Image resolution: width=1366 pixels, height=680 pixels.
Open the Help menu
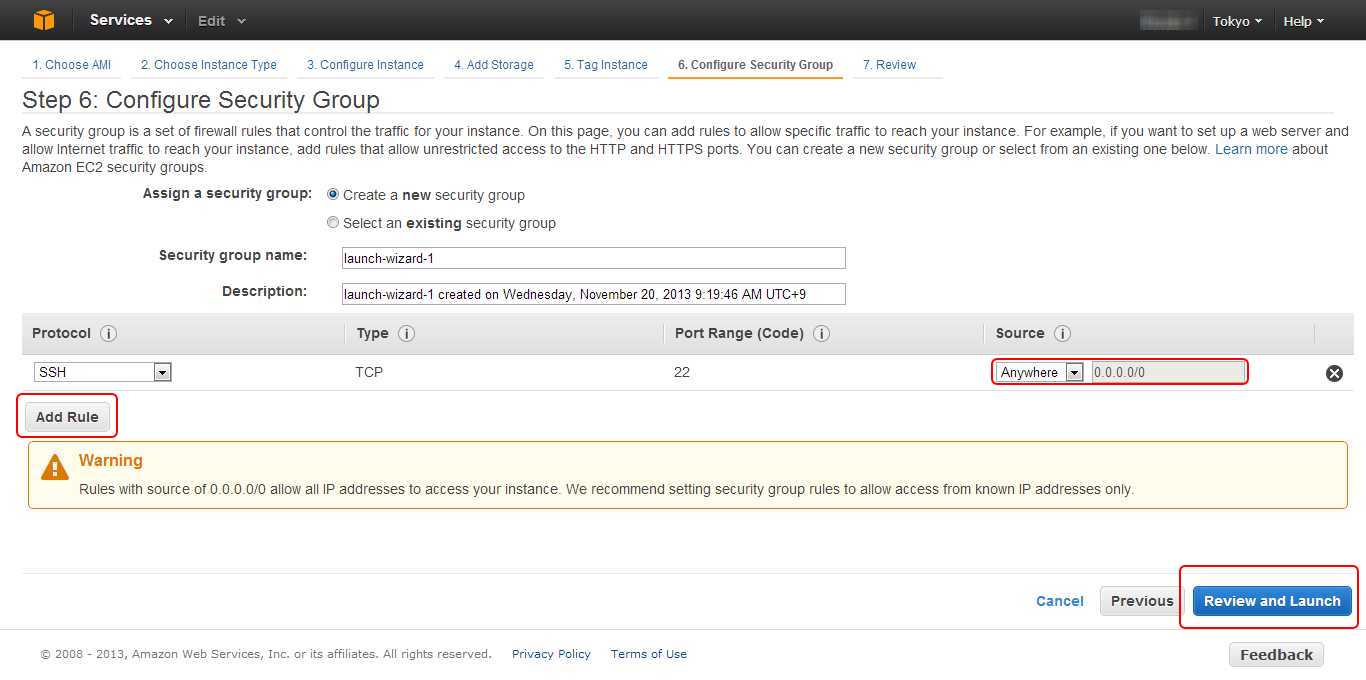[1303, 21]
